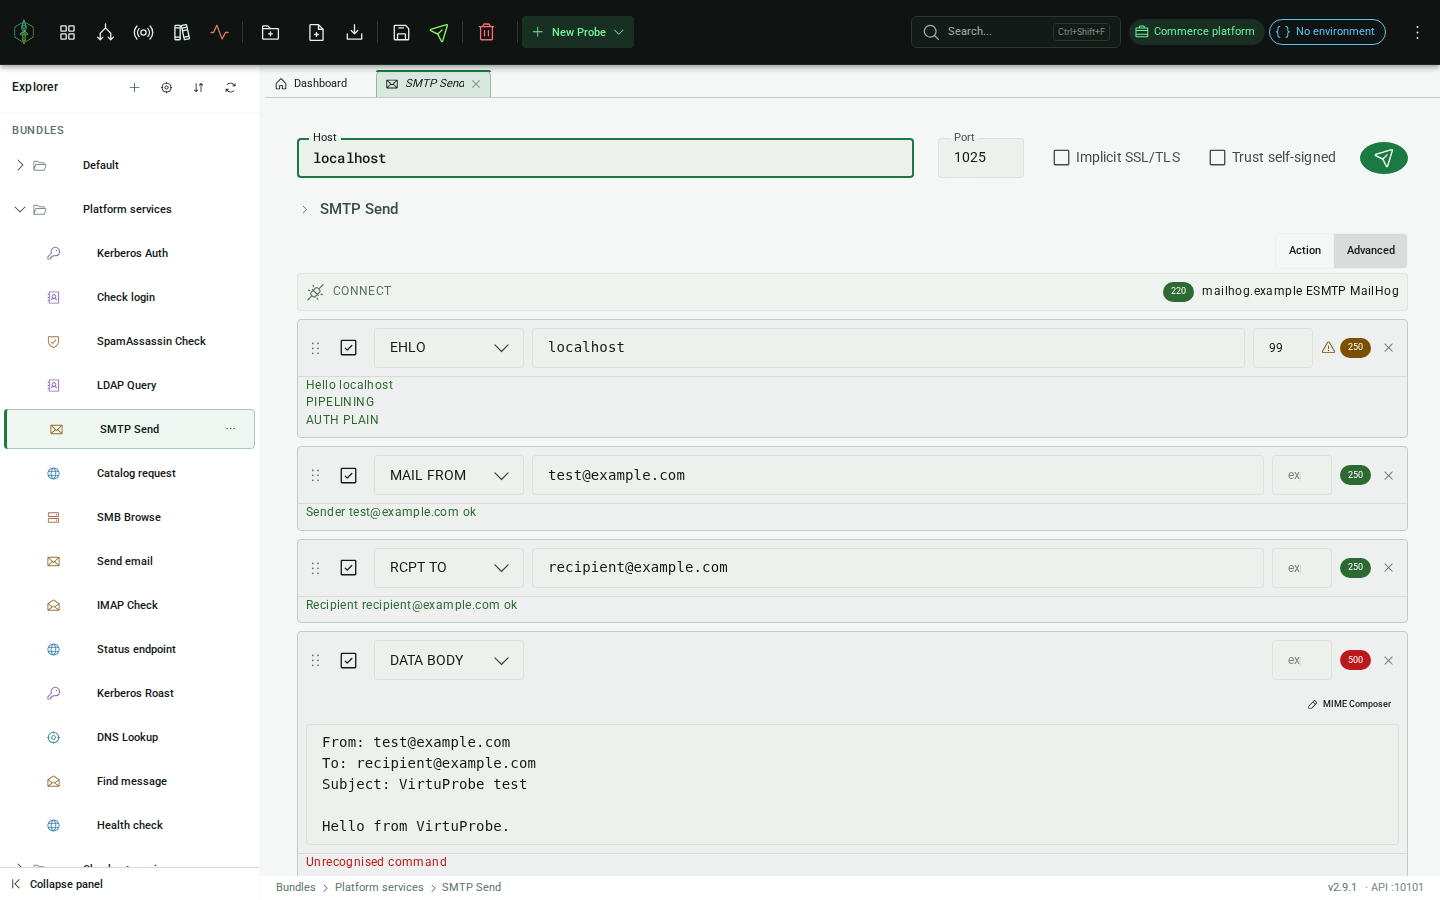Click the Explorer add plus icon
1440x900 pixels.
coord(134,88)
